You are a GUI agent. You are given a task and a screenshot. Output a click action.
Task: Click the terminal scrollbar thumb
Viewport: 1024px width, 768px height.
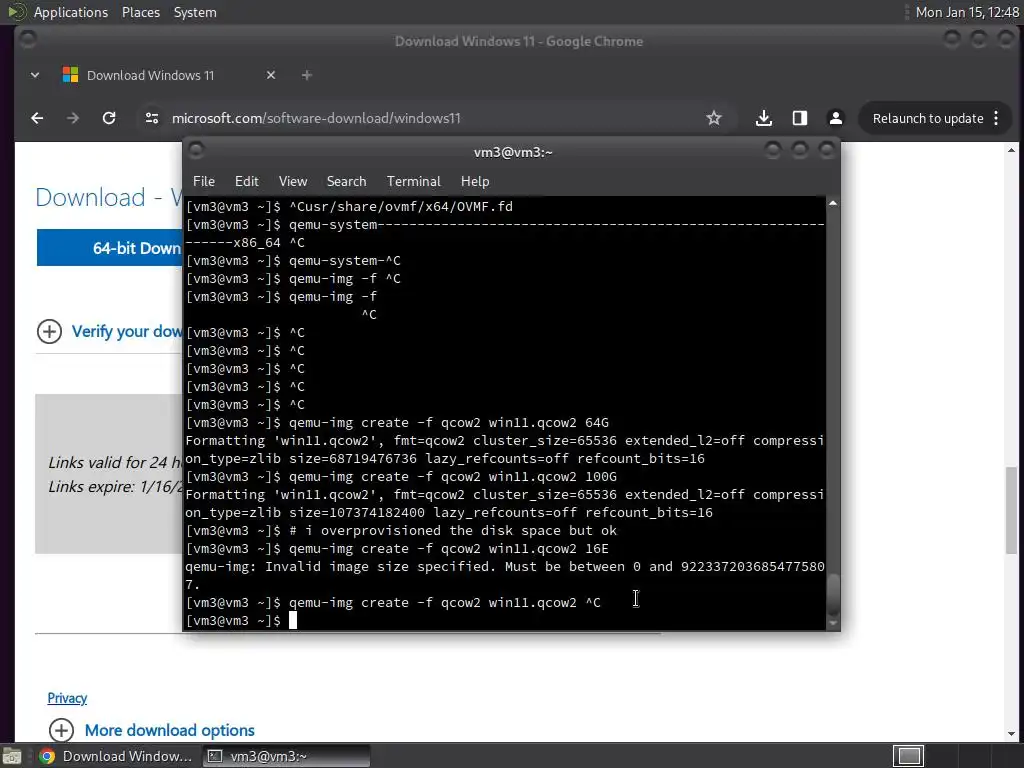[833, 594]
